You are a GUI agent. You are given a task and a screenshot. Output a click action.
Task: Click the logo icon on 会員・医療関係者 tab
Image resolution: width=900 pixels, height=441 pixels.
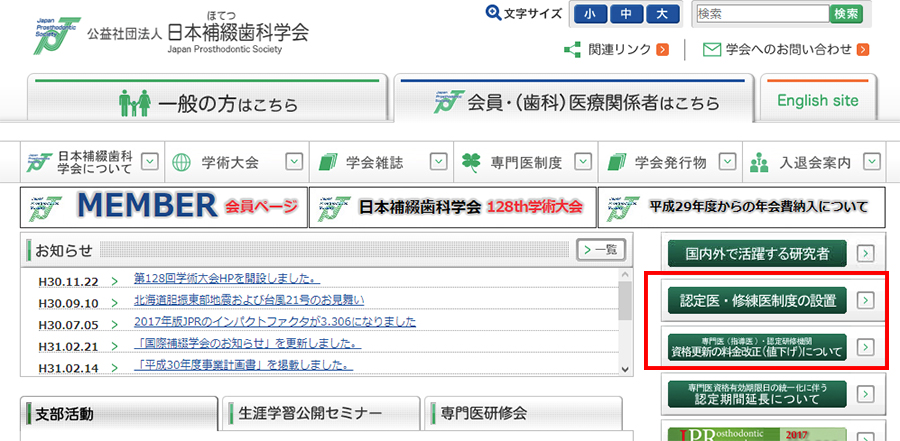click(448, 102)
